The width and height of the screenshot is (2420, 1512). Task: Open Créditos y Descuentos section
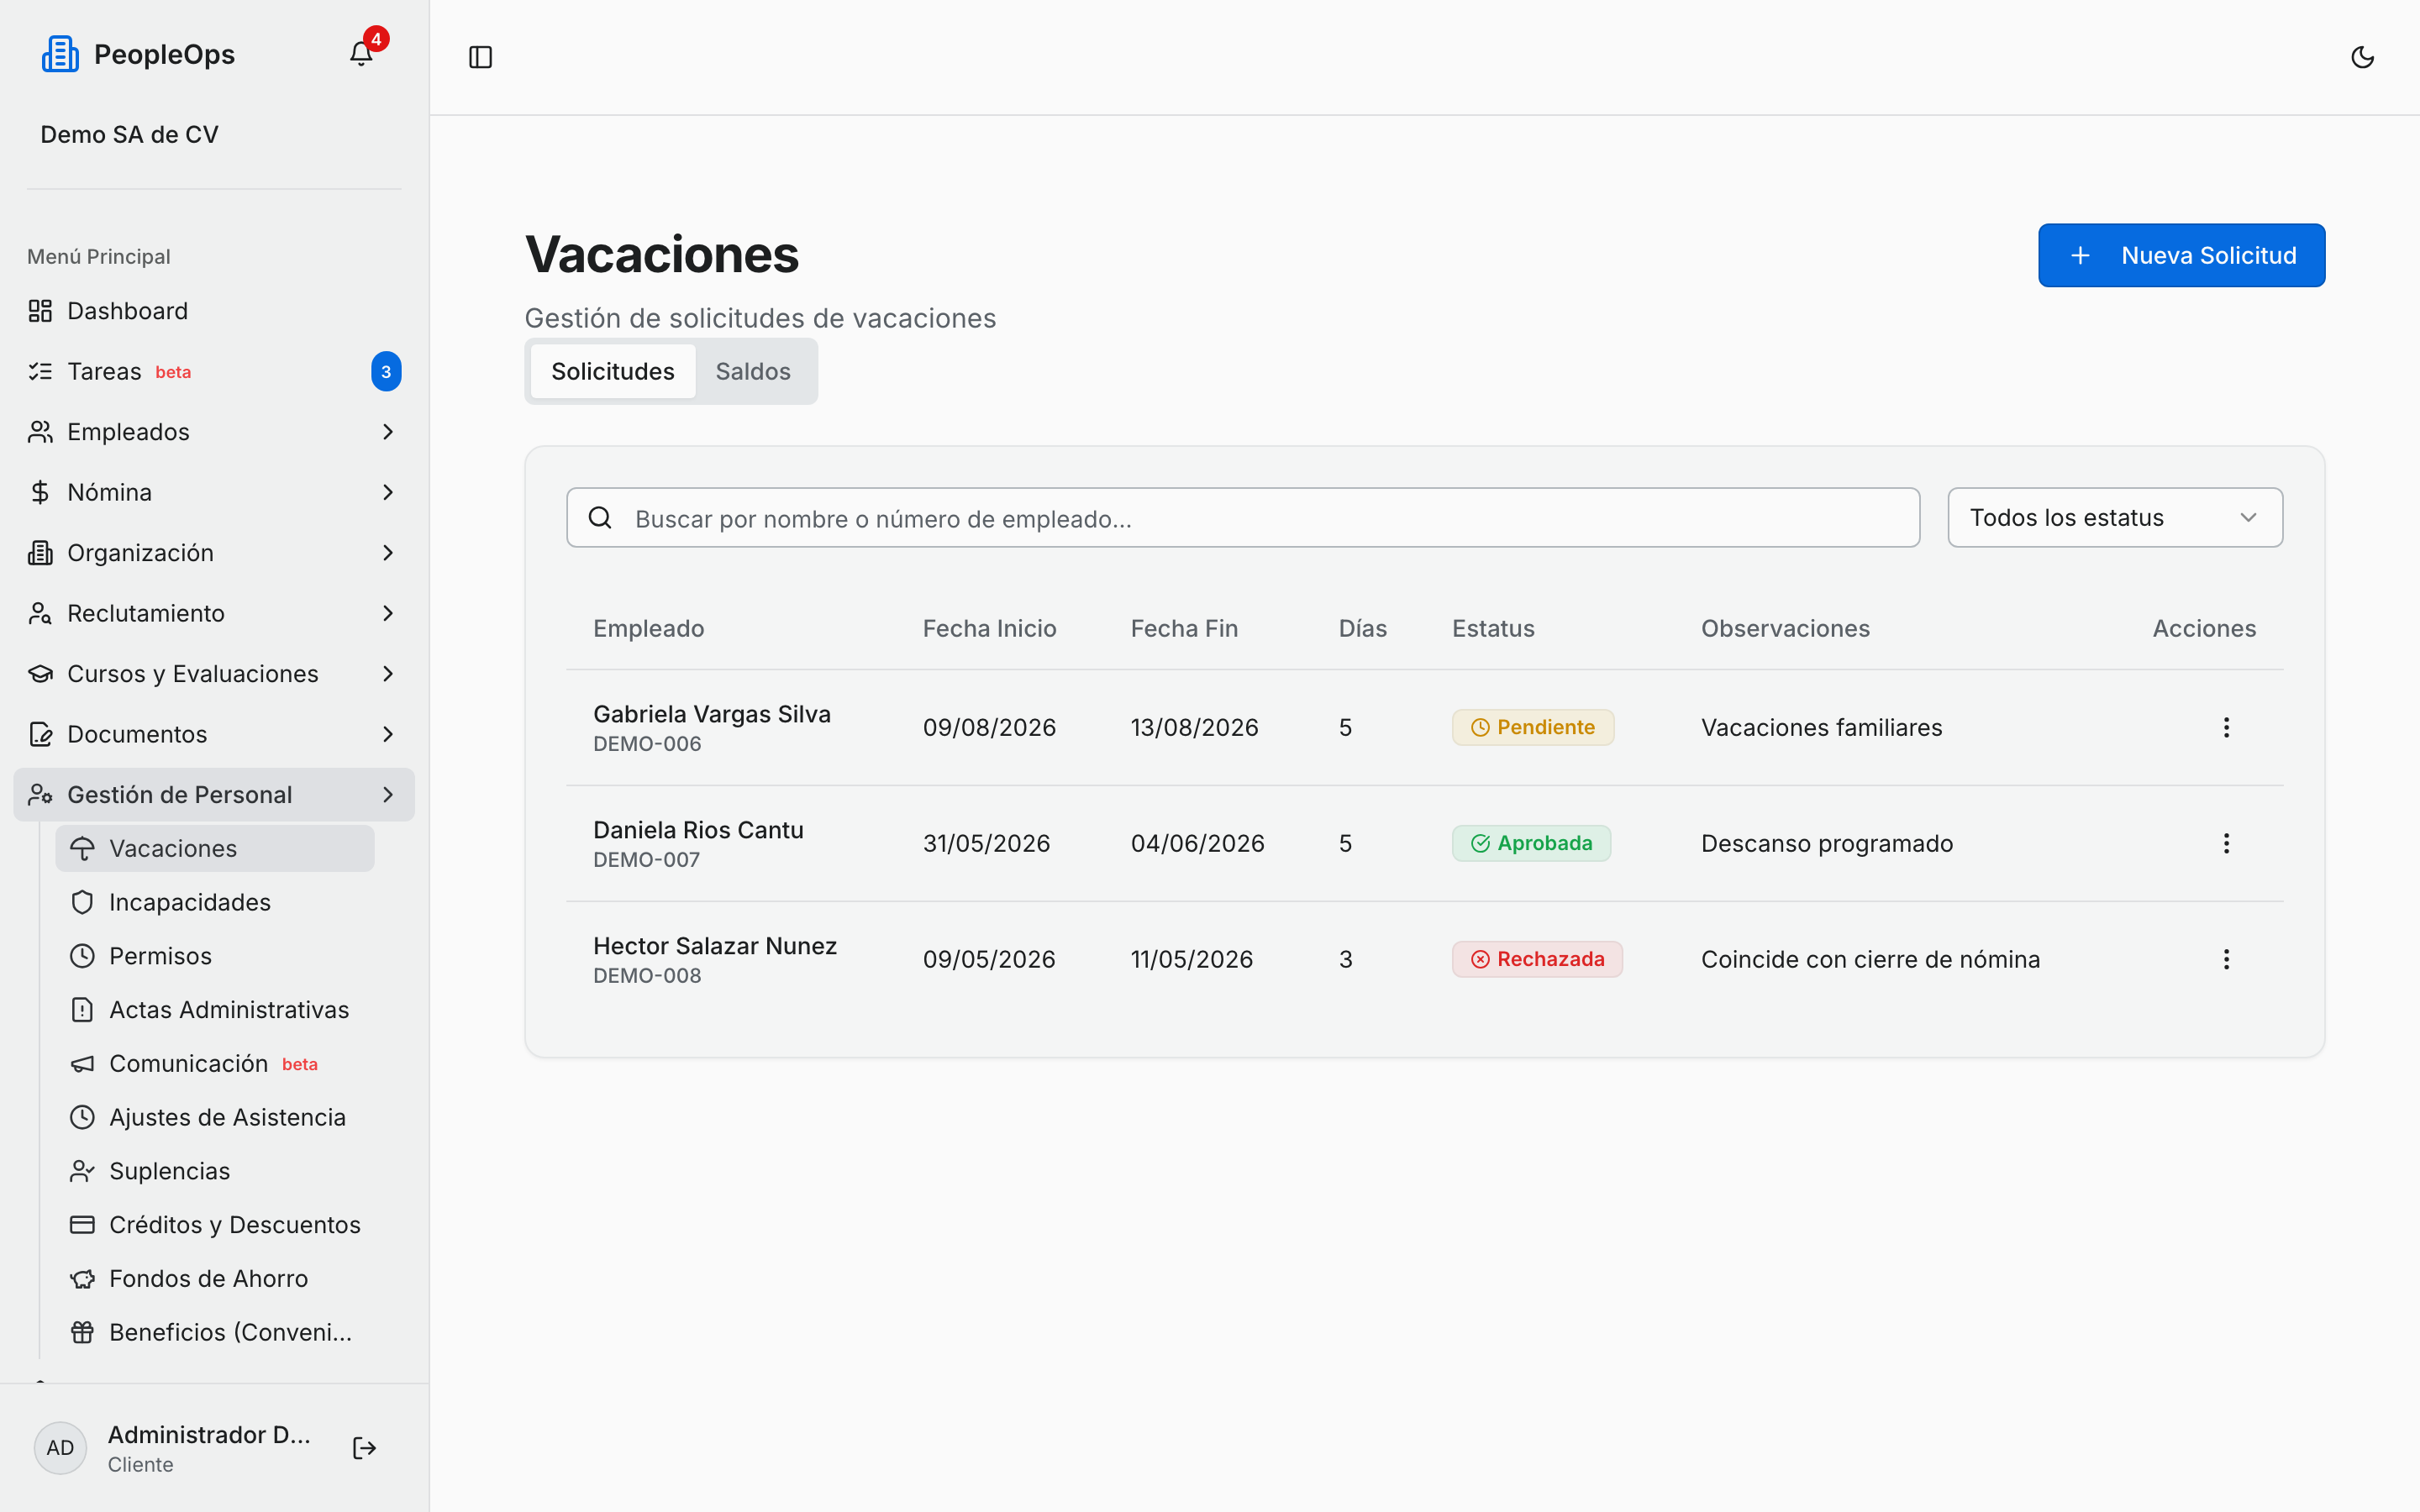tap(215, 1225)
